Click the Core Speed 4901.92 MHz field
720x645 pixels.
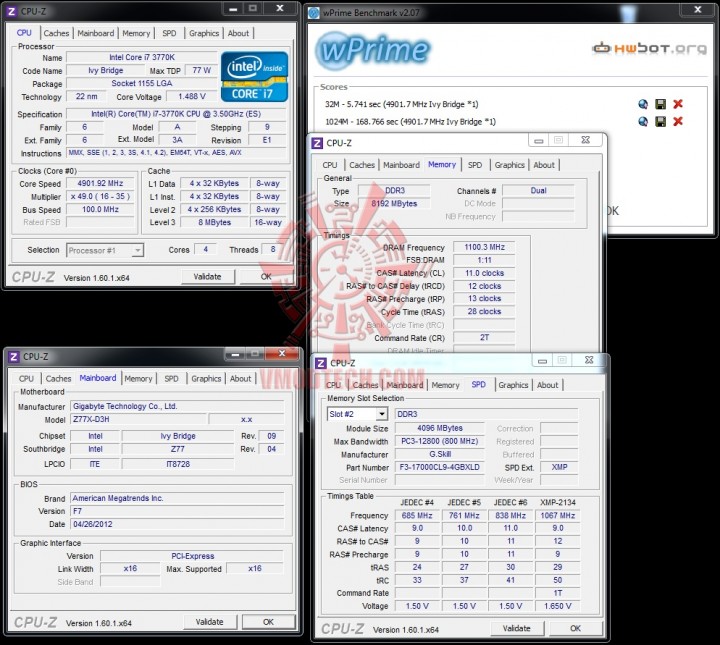[x=101, y=183]
